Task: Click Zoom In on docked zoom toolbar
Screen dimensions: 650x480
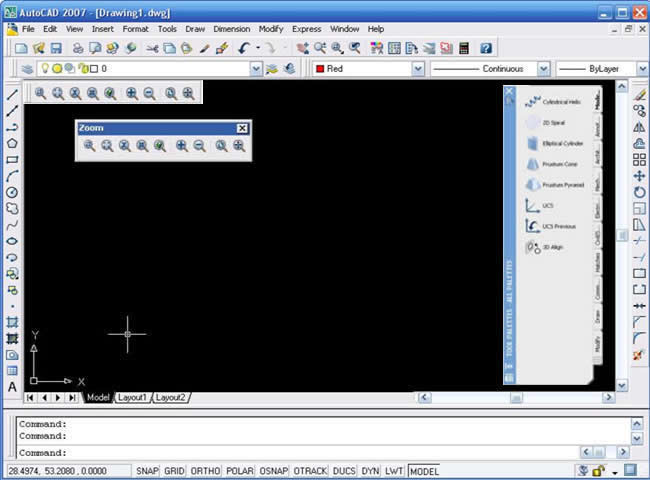Action: tap(132, 93)
